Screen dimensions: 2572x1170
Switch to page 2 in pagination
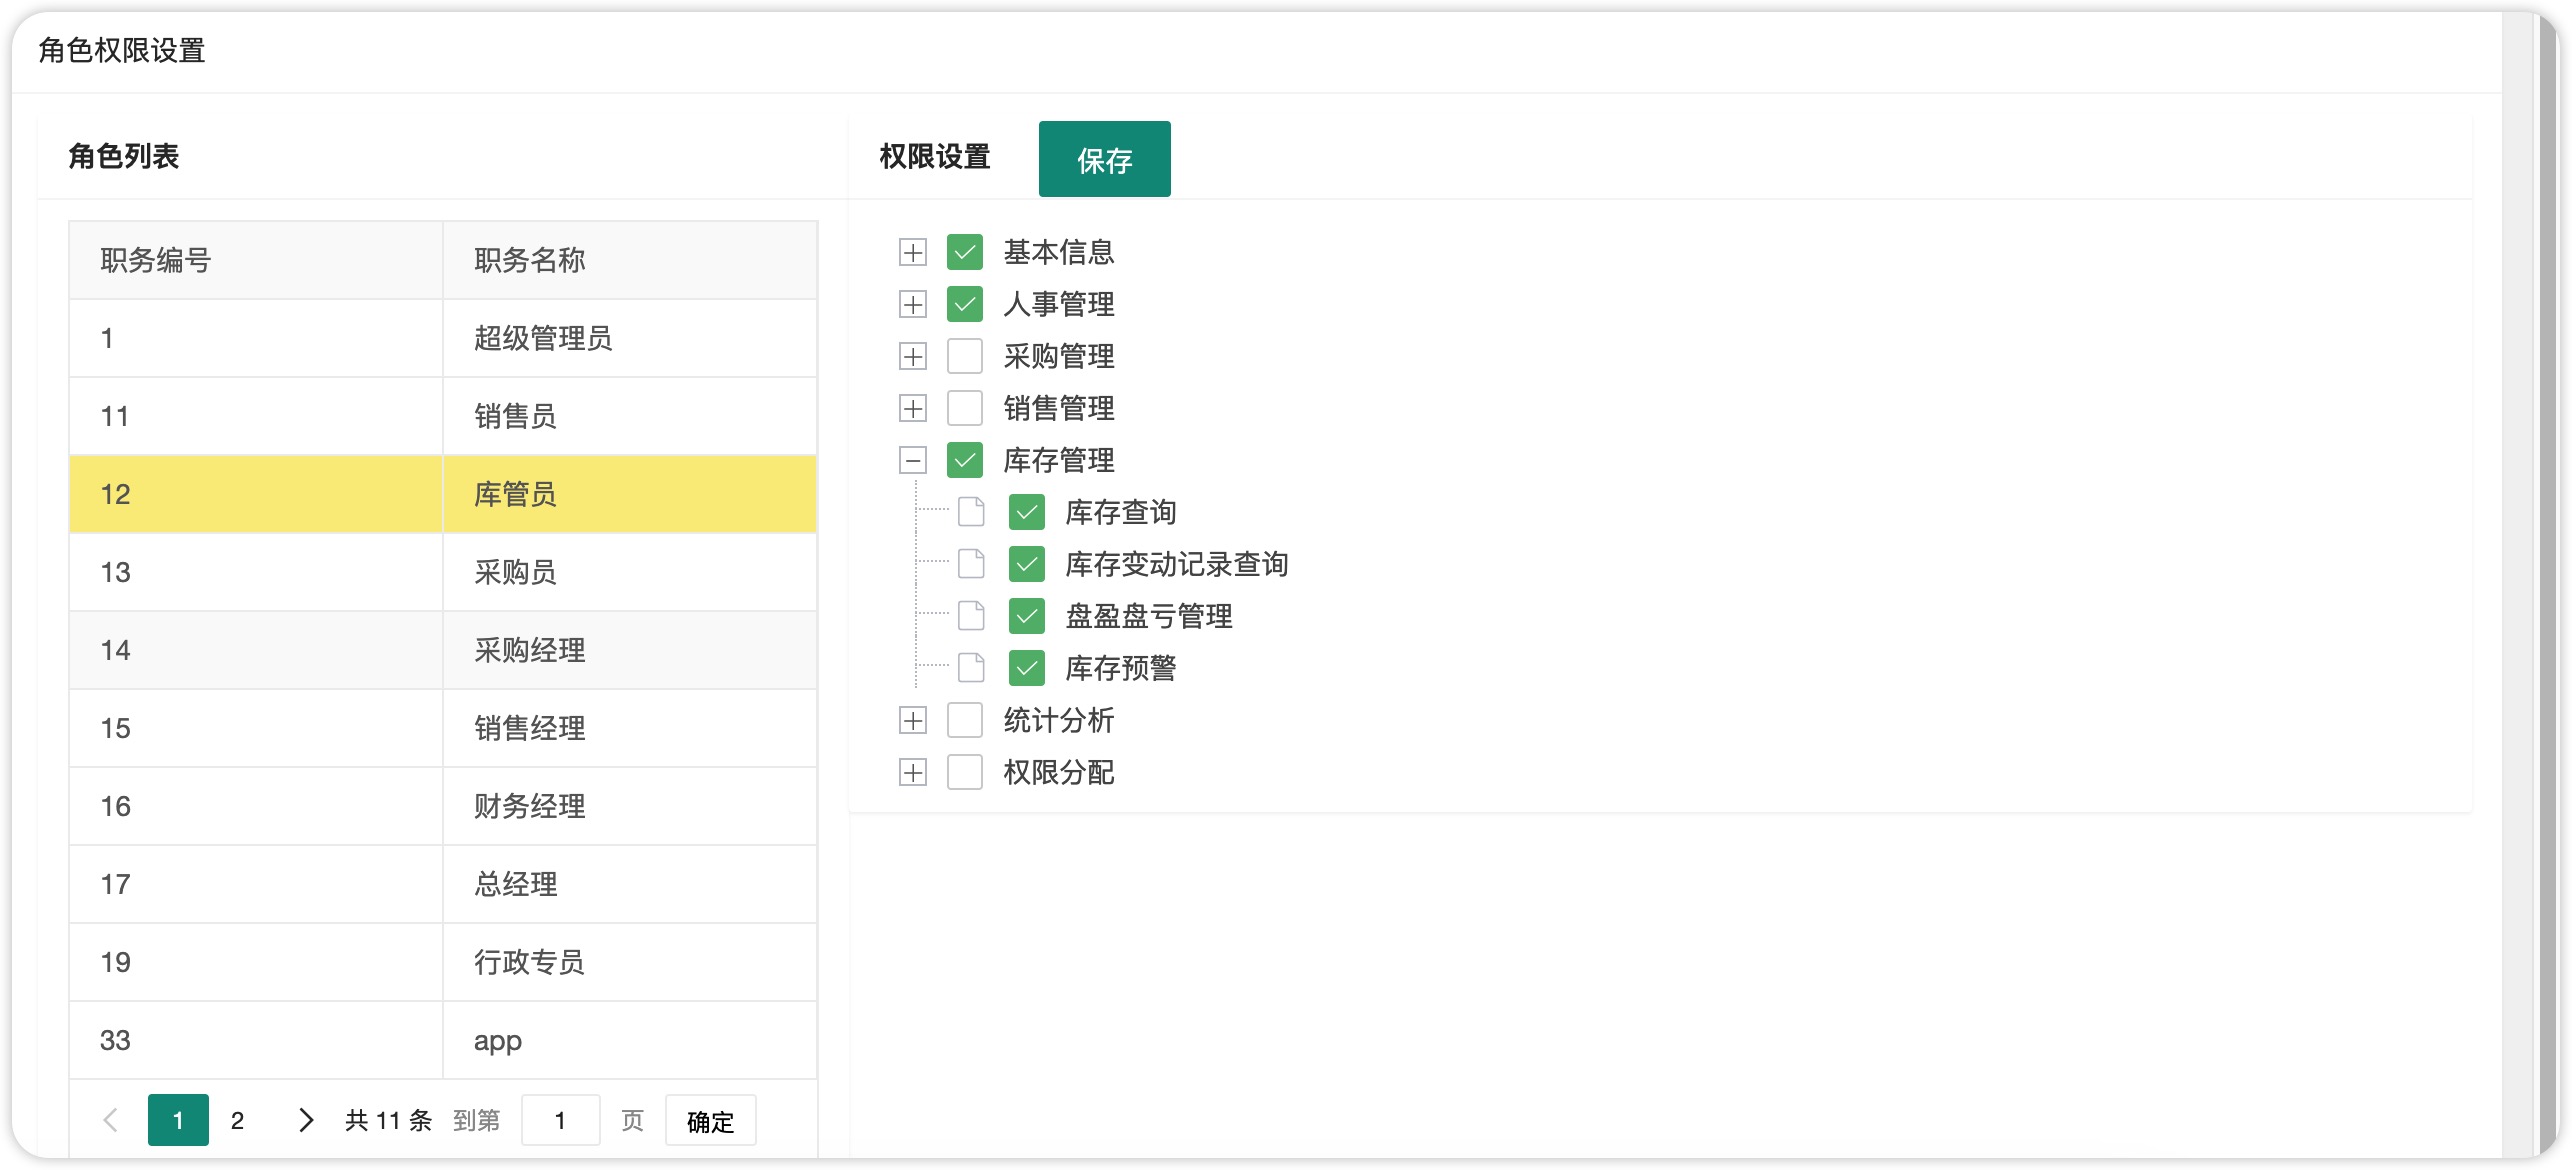tap(237, 1120)
